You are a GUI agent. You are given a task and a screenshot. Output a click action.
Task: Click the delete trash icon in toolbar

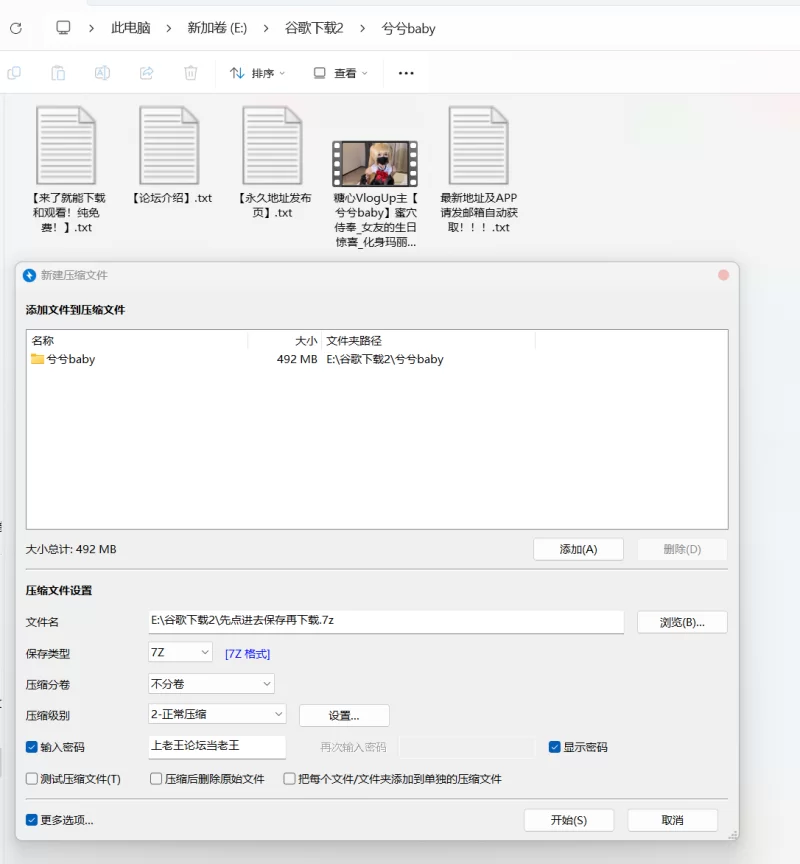click(191, 73)
